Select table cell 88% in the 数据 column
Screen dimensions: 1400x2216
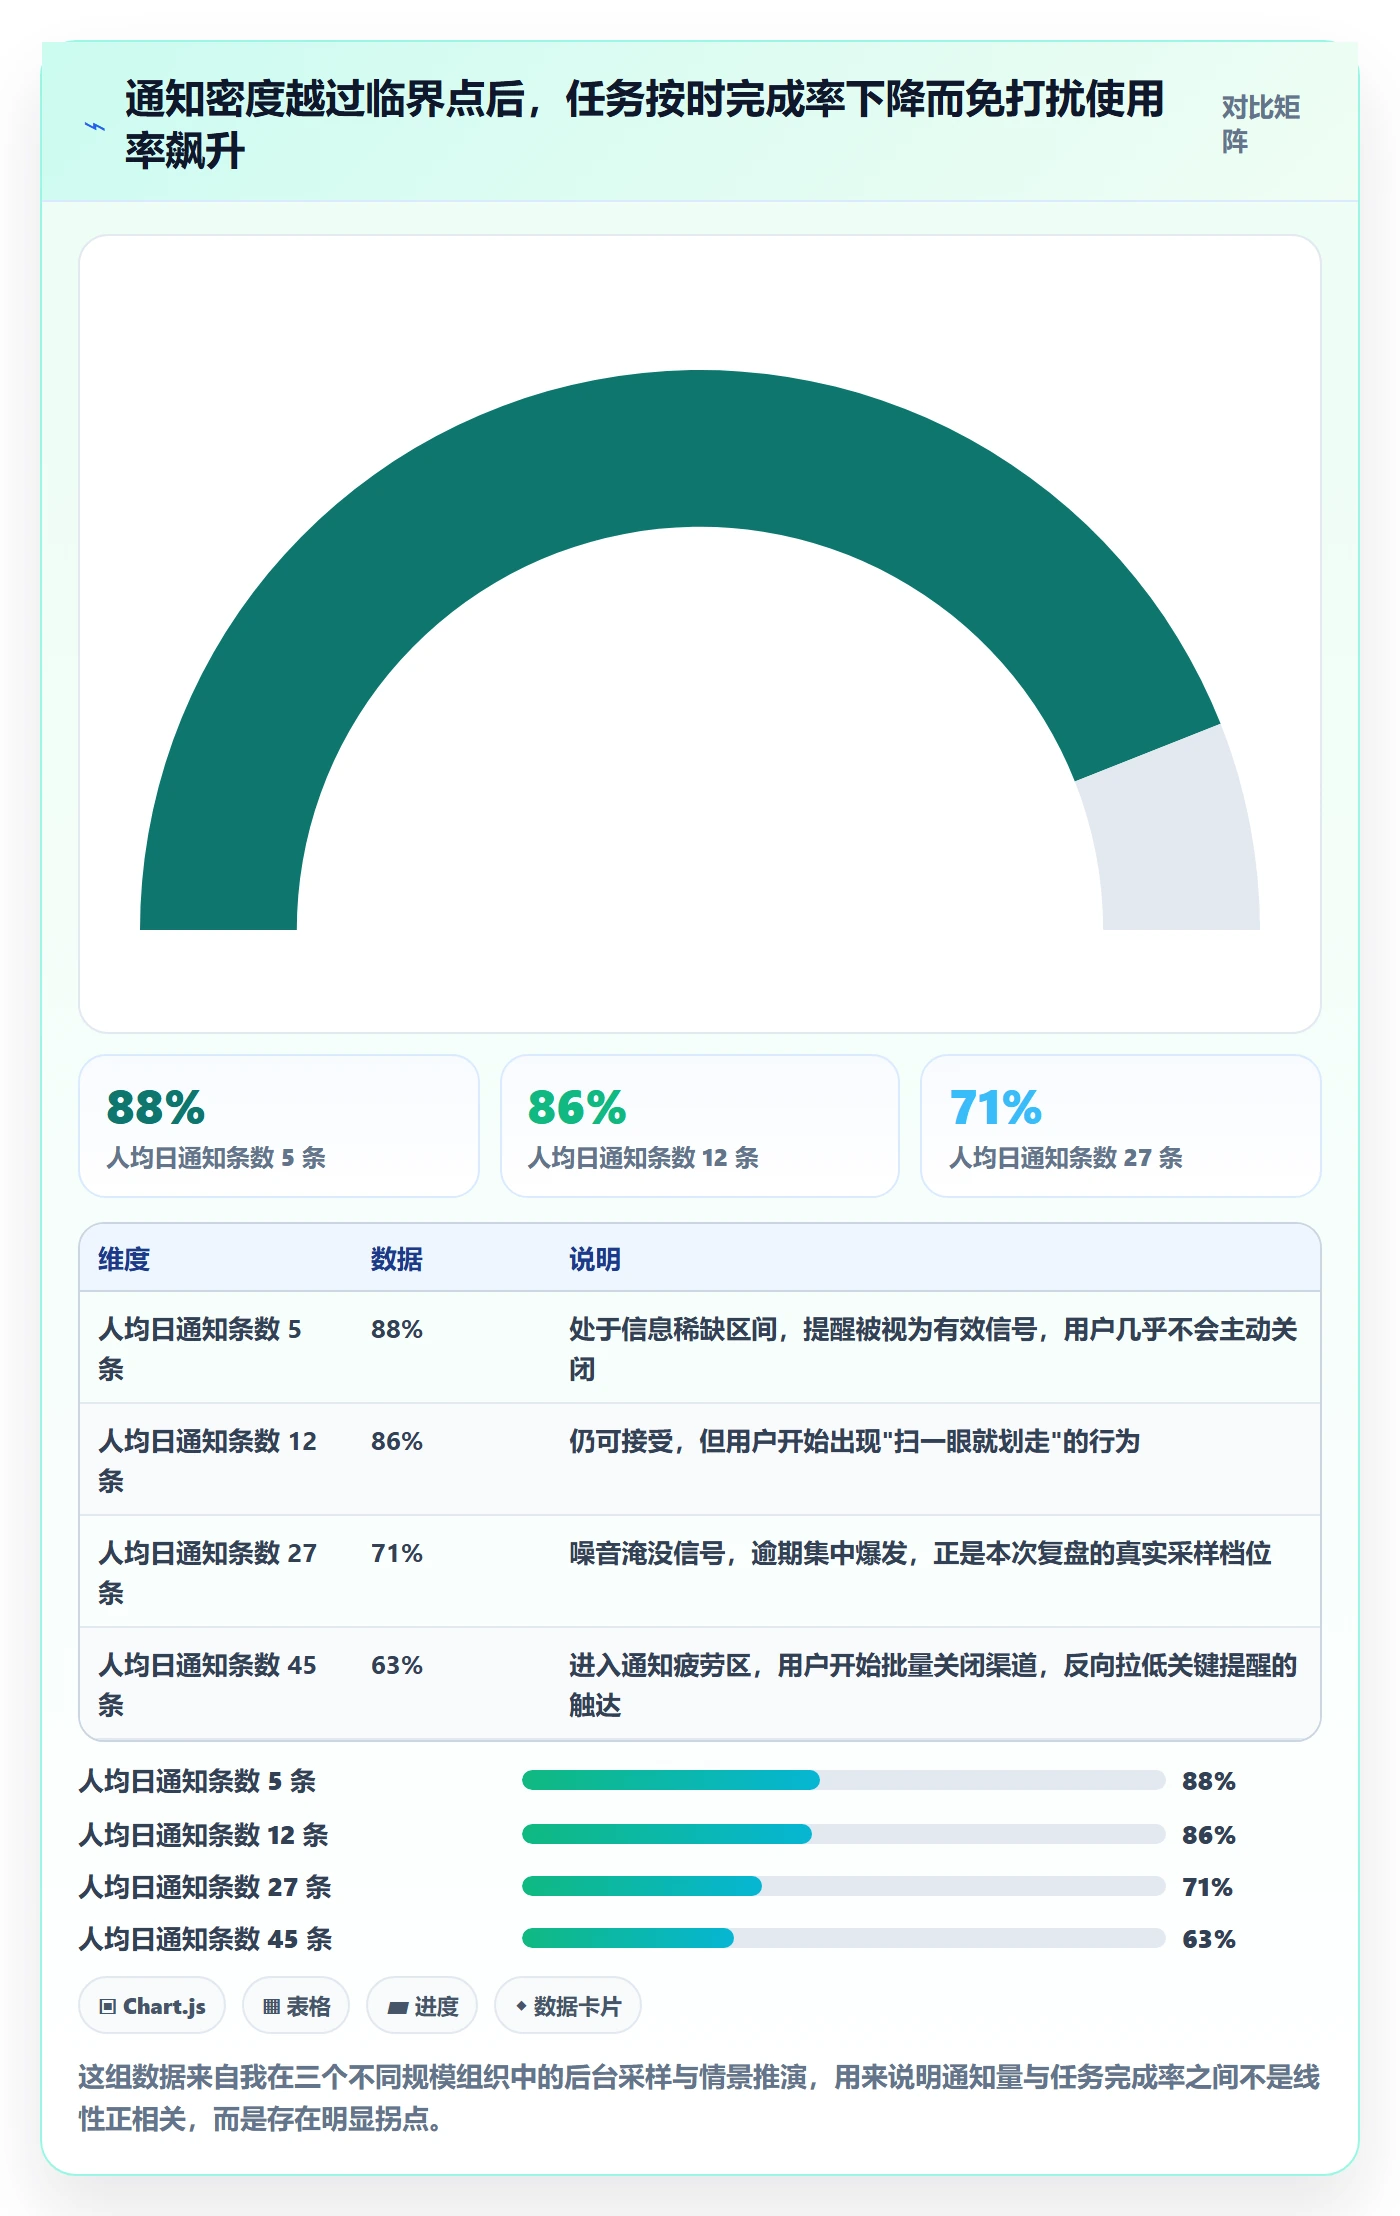click(x=397, y=1329)
